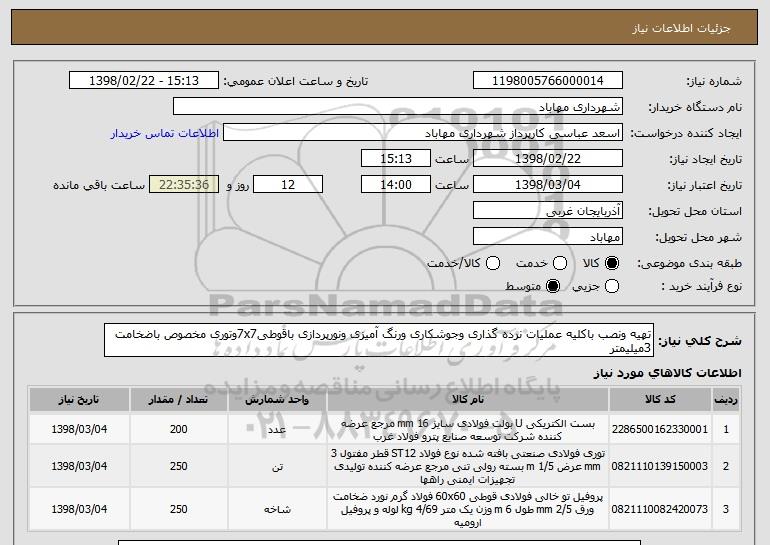The image size is (770, 545).
Task: Click the quantity 250 in row 2
Action: pos(178,466)
